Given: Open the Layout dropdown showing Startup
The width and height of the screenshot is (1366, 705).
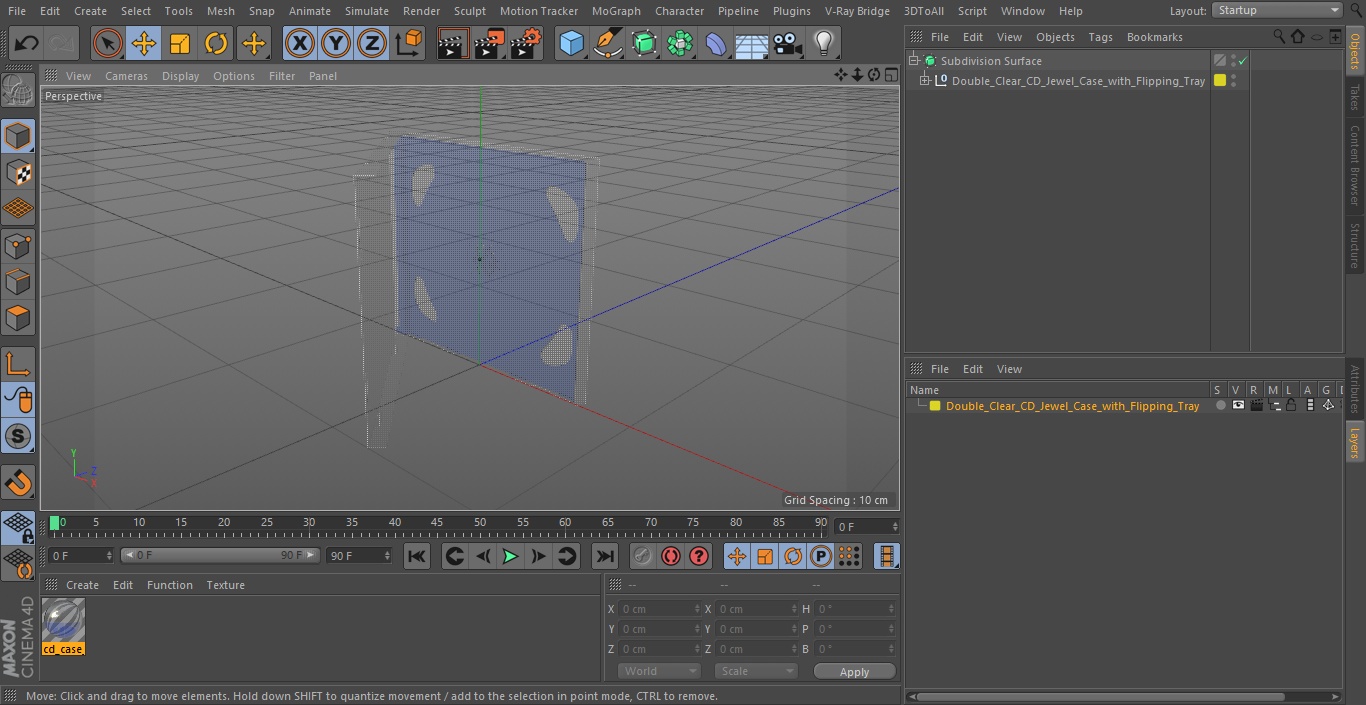Looking at the screenshot, I should 1277,10.
